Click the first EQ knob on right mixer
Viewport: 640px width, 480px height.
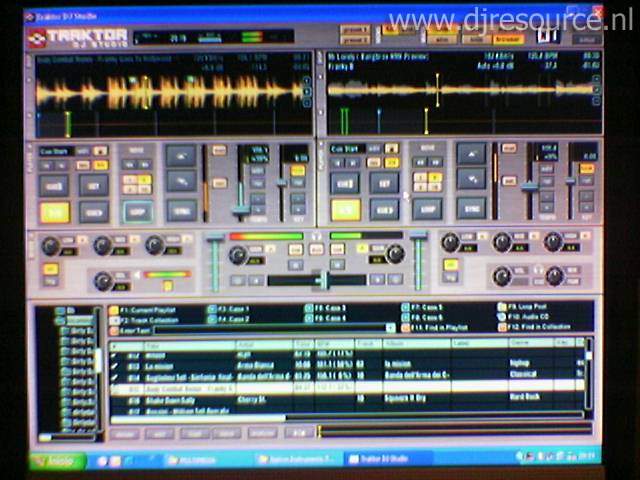(x=450, y=242)
